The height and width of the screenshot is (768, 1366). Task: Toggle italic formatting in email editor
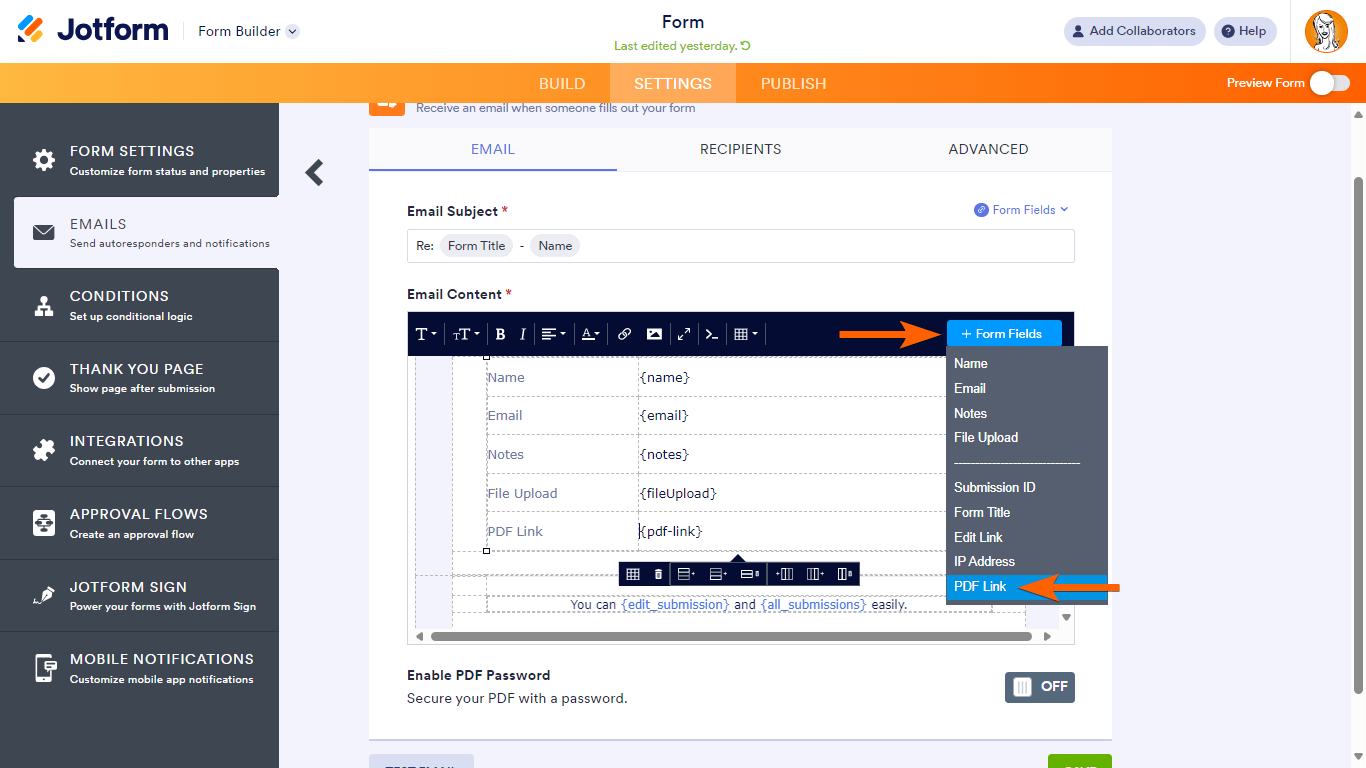tap(522, 334)
